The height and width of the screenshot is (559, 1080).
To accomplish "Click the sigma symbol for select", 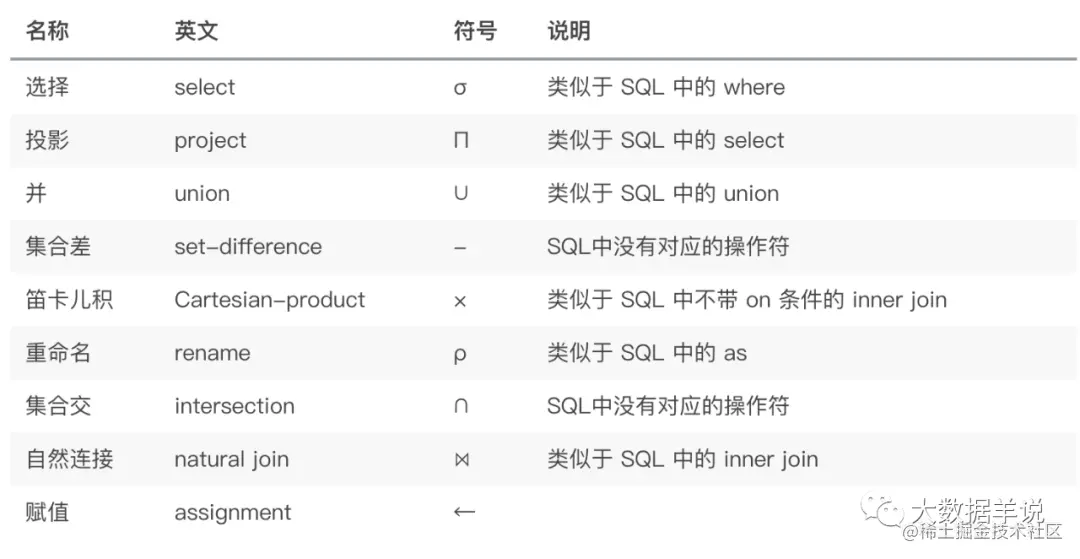I will [460, 88].
